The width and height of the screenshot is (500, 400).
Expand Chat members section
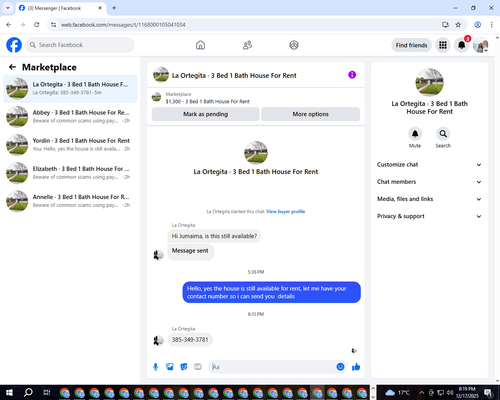click(429, 182)
